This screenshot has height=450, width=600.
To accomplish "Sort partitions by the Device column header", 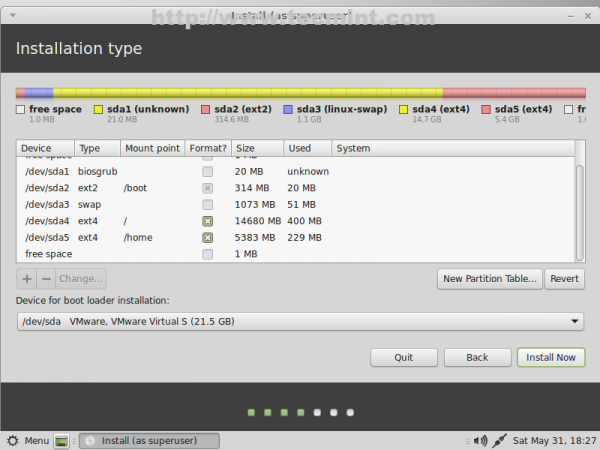I will pos(45,148).
